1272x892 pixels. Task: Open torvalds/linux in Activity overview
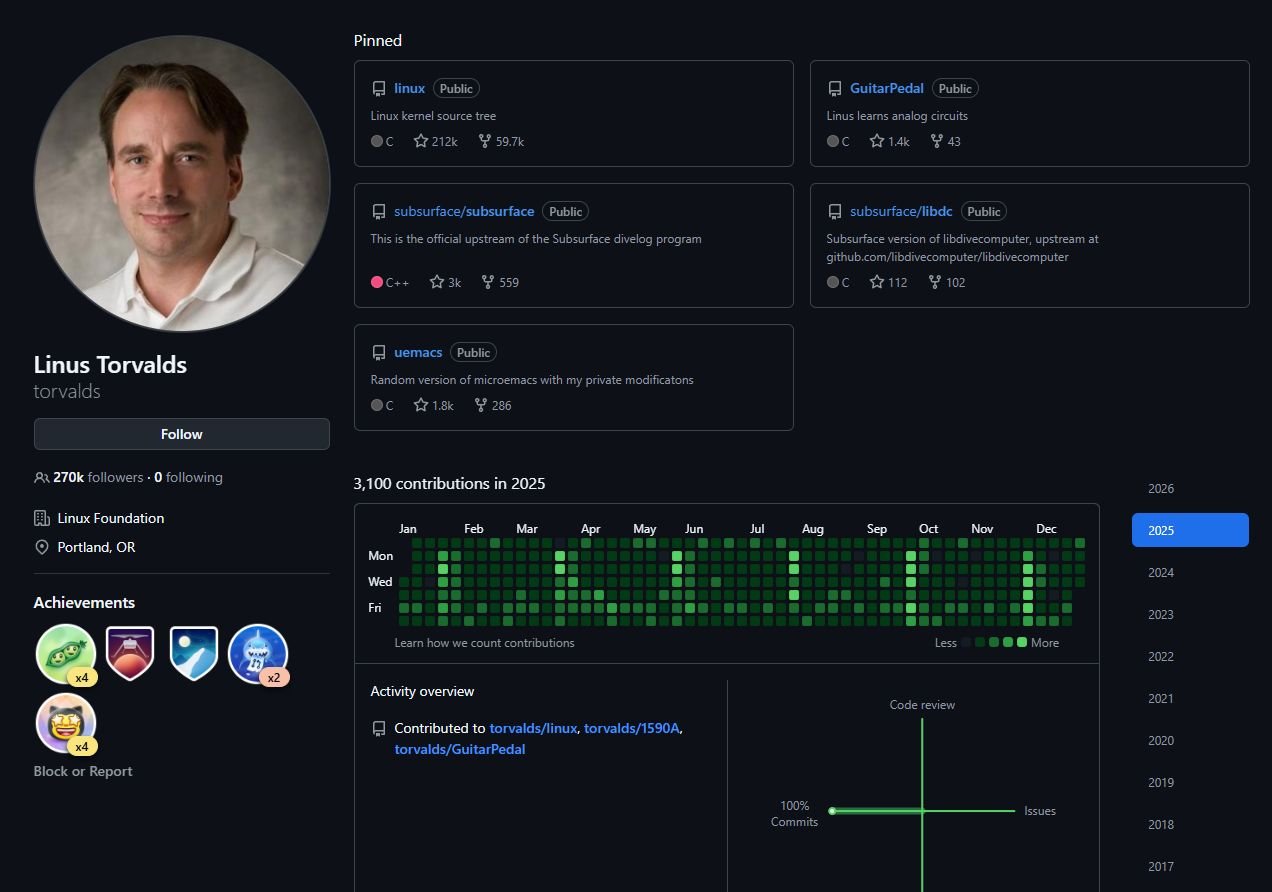533,728
